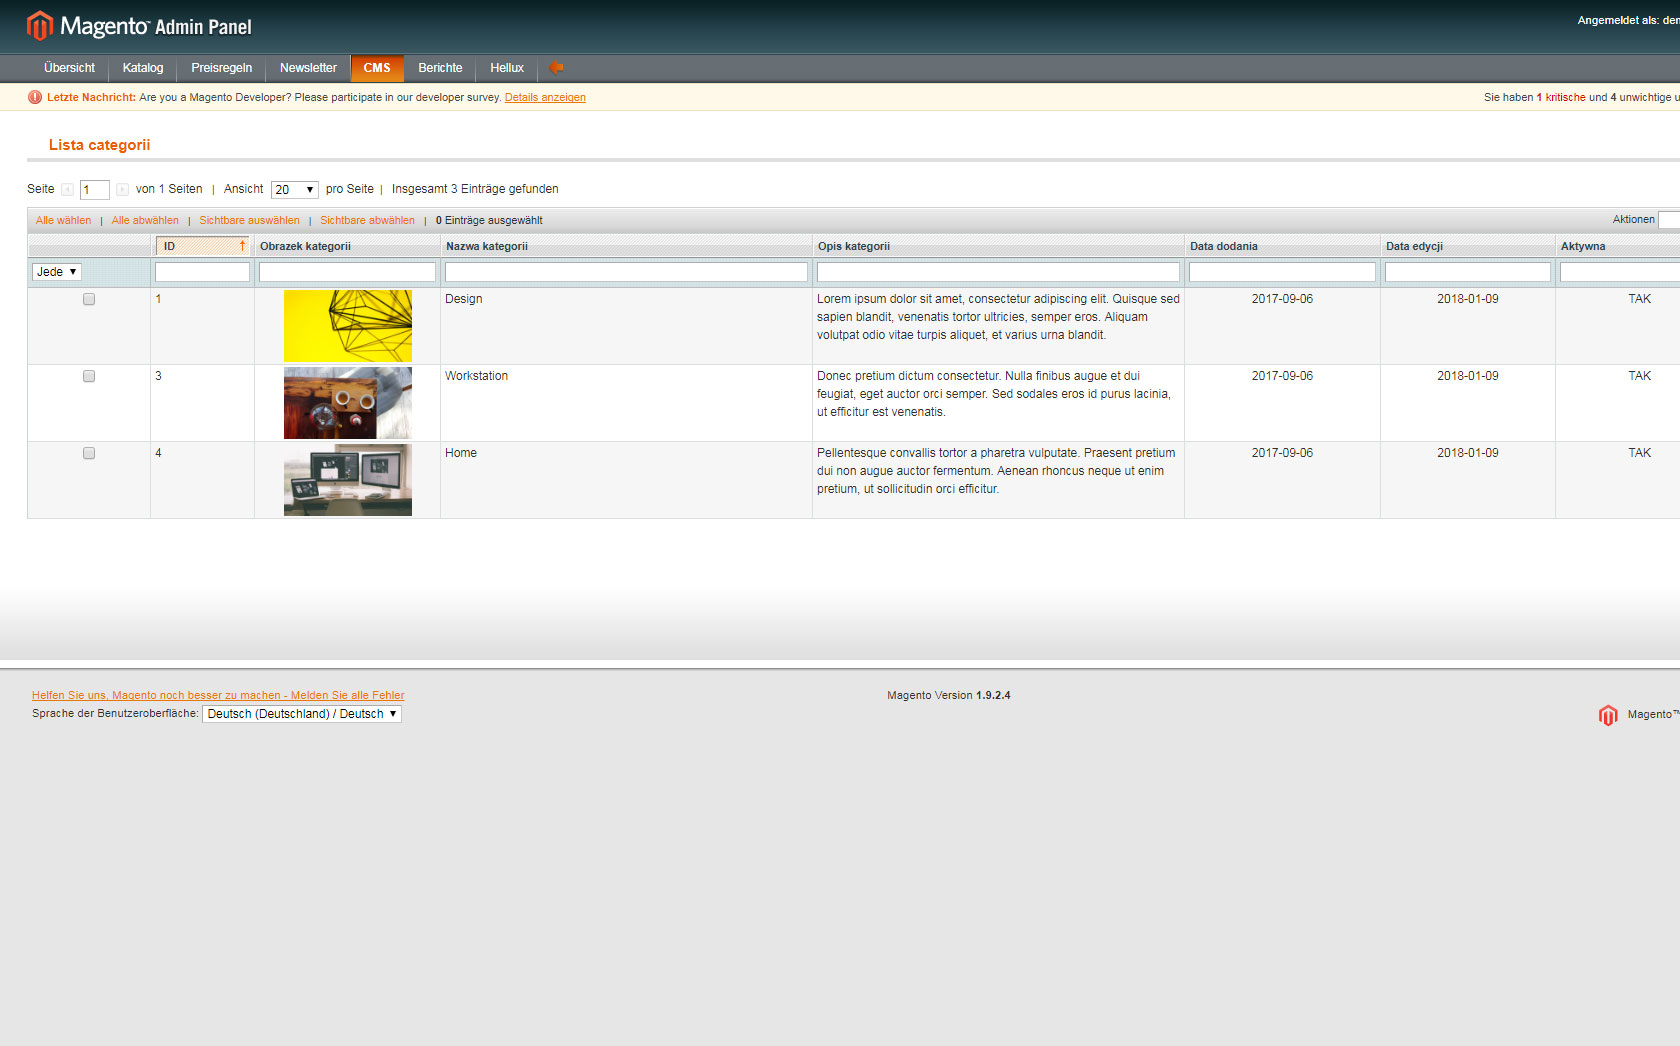
Task: Click the page number input field
Action: pos(95,190)
